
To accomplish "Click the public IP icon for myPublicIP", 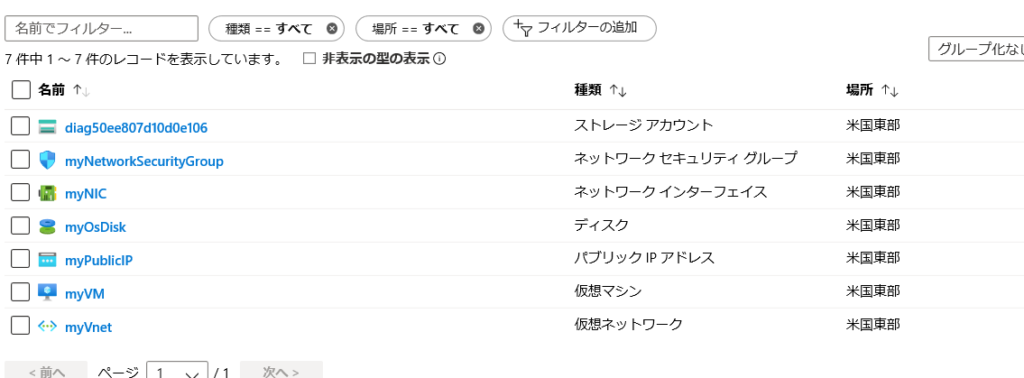I will pos(48,260).
